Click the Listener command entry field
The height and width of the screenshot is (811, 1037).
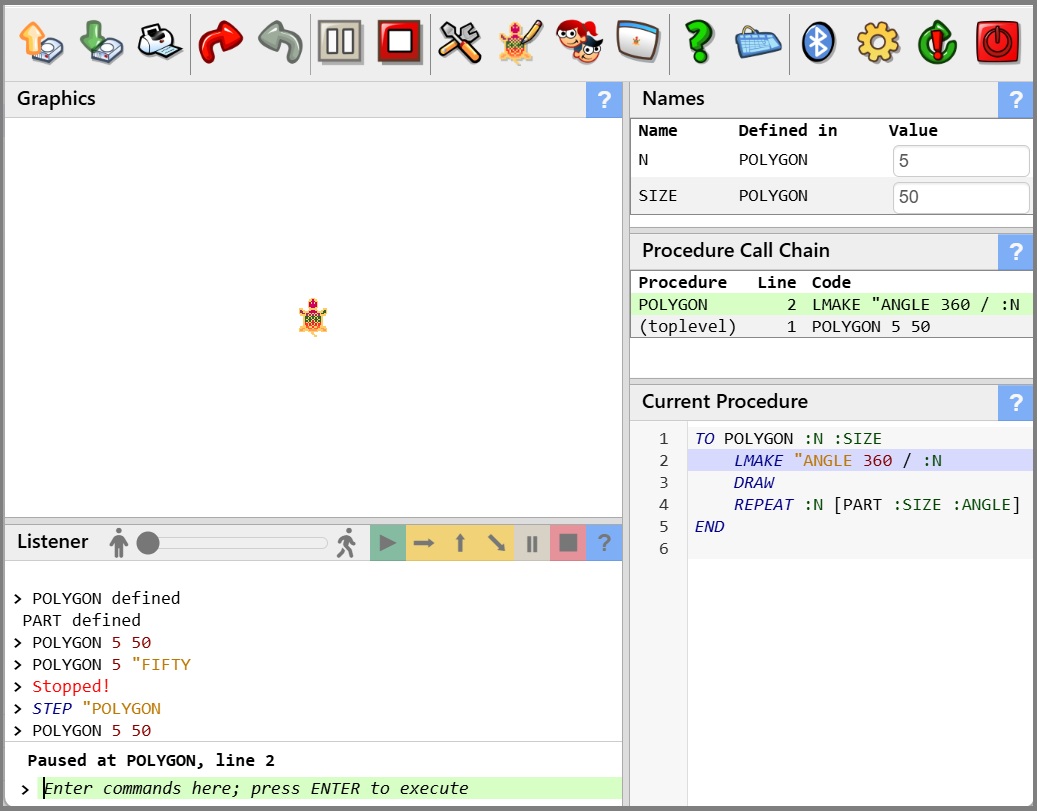pyautogui.click(x=330, y=788)
